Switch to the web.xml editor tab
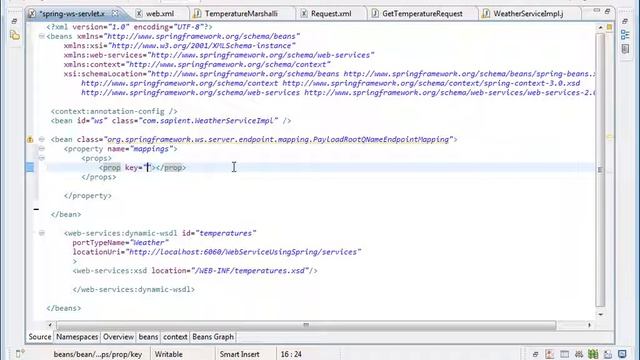640x360 pixels. coord(160,13)
